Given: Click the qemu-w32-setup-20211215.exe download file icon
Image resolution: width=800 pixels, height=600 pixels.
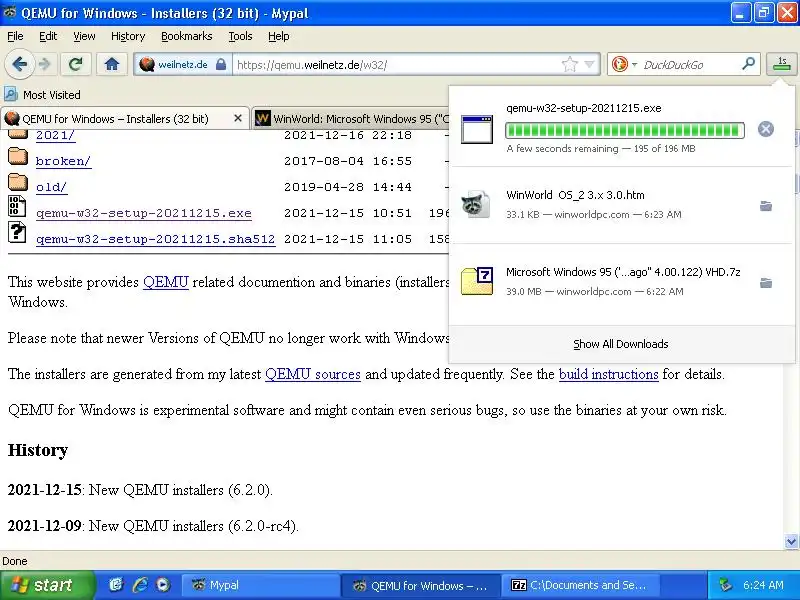Looking at the screenshot, I should 477,129.
